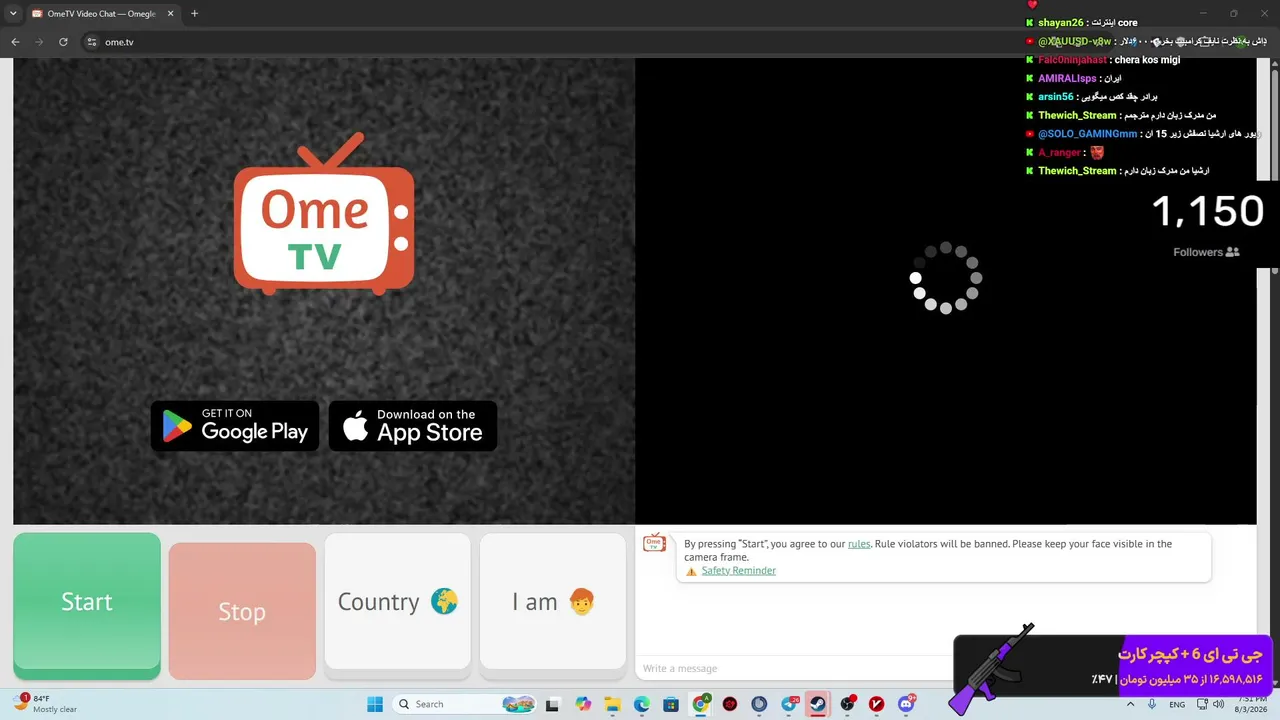
Task: Click chat username A_ranger
Action: tap(1059, 153)
